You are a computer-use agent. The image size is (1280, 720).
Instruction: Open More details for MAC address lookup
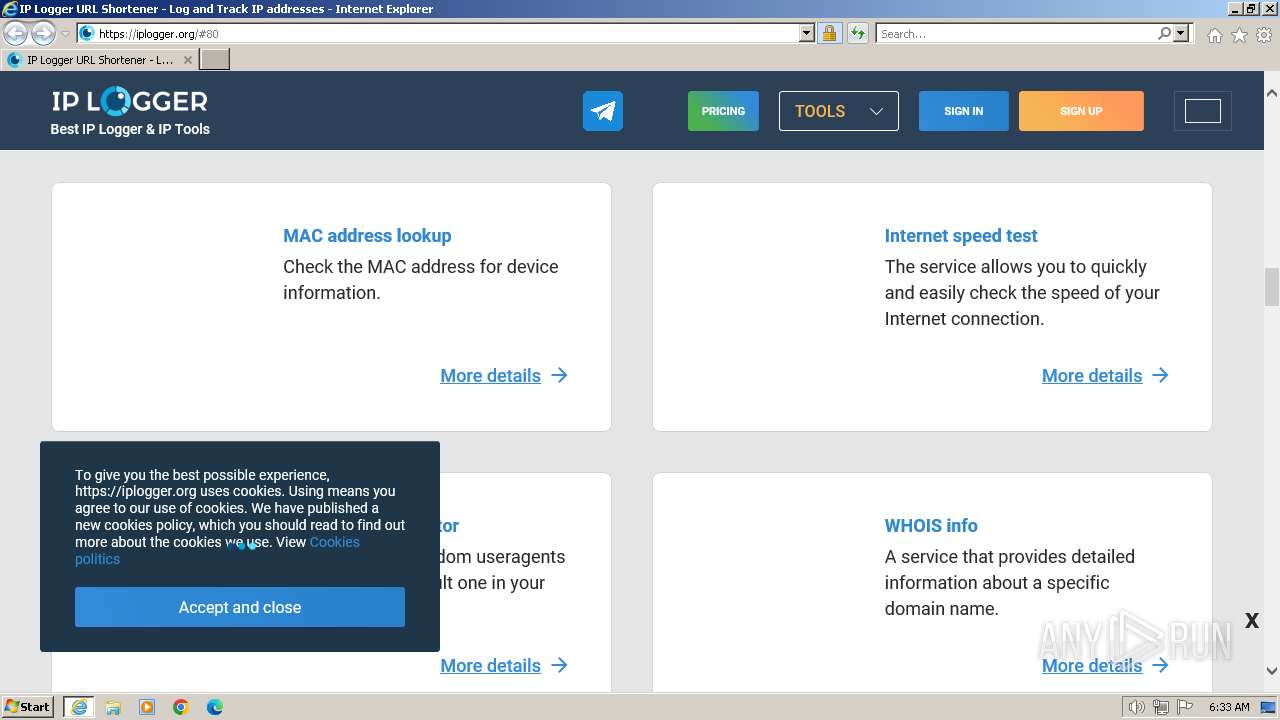[504, 376]
